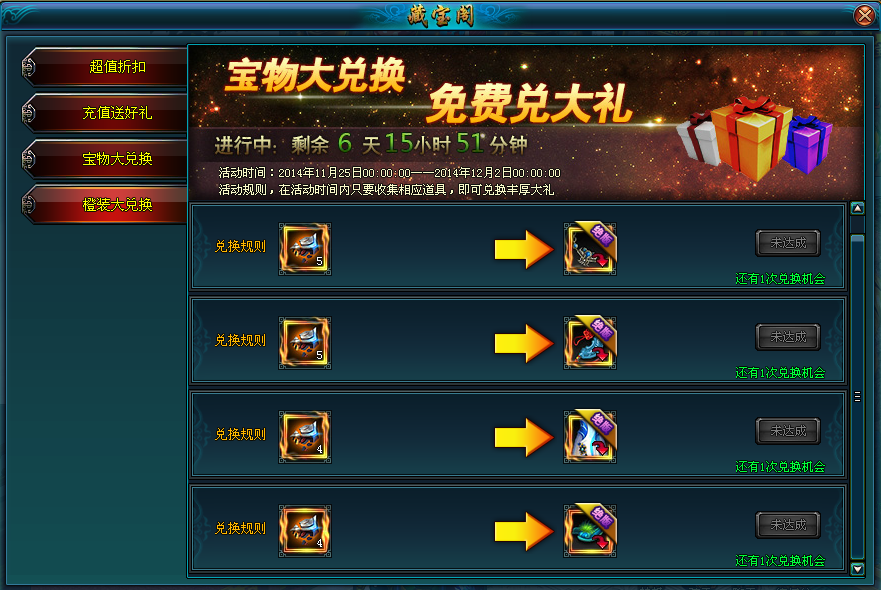Switch to the 橙装大兑换 tab
881x590 pixels.
[x=105, y=205]
